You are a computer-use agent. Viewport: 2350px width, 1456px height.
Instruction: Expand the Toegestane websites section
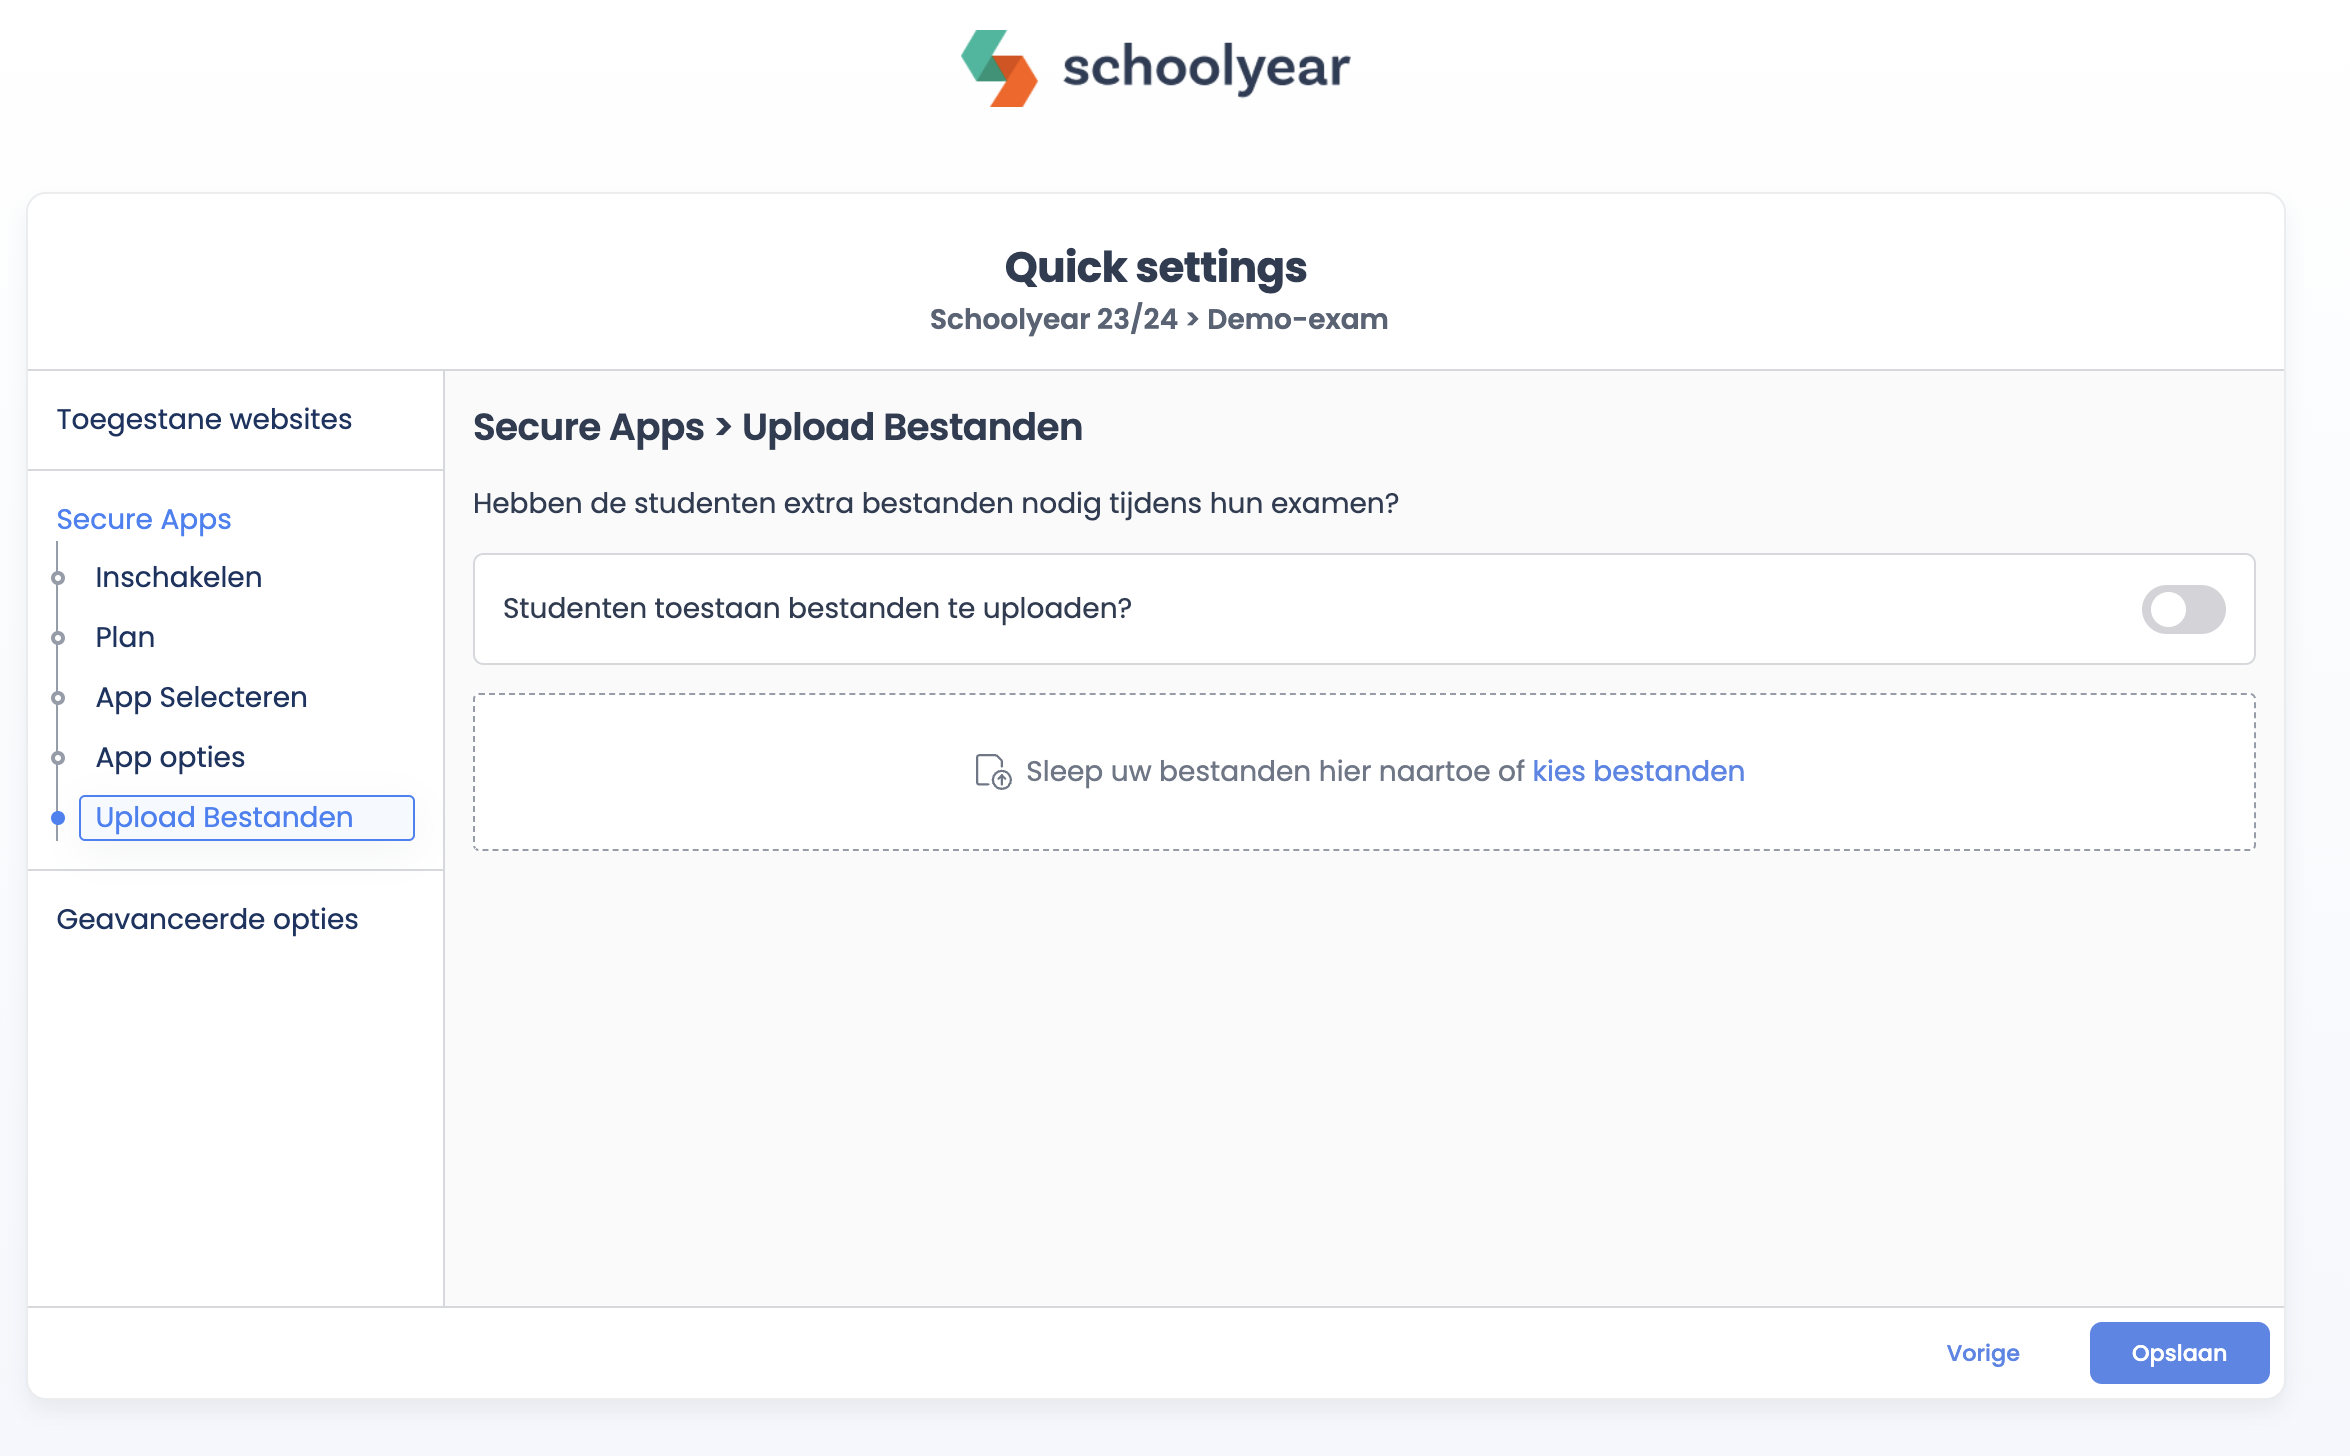tap(204, 419)
